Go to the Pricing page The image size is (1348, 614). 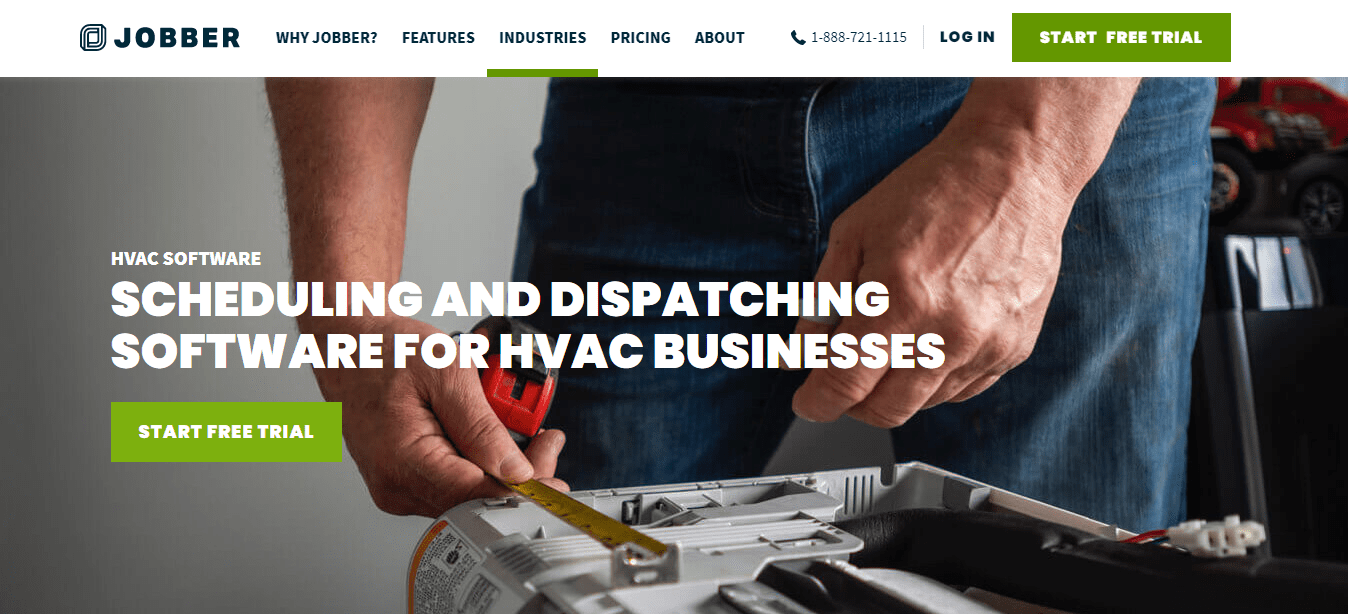point(641,38)
